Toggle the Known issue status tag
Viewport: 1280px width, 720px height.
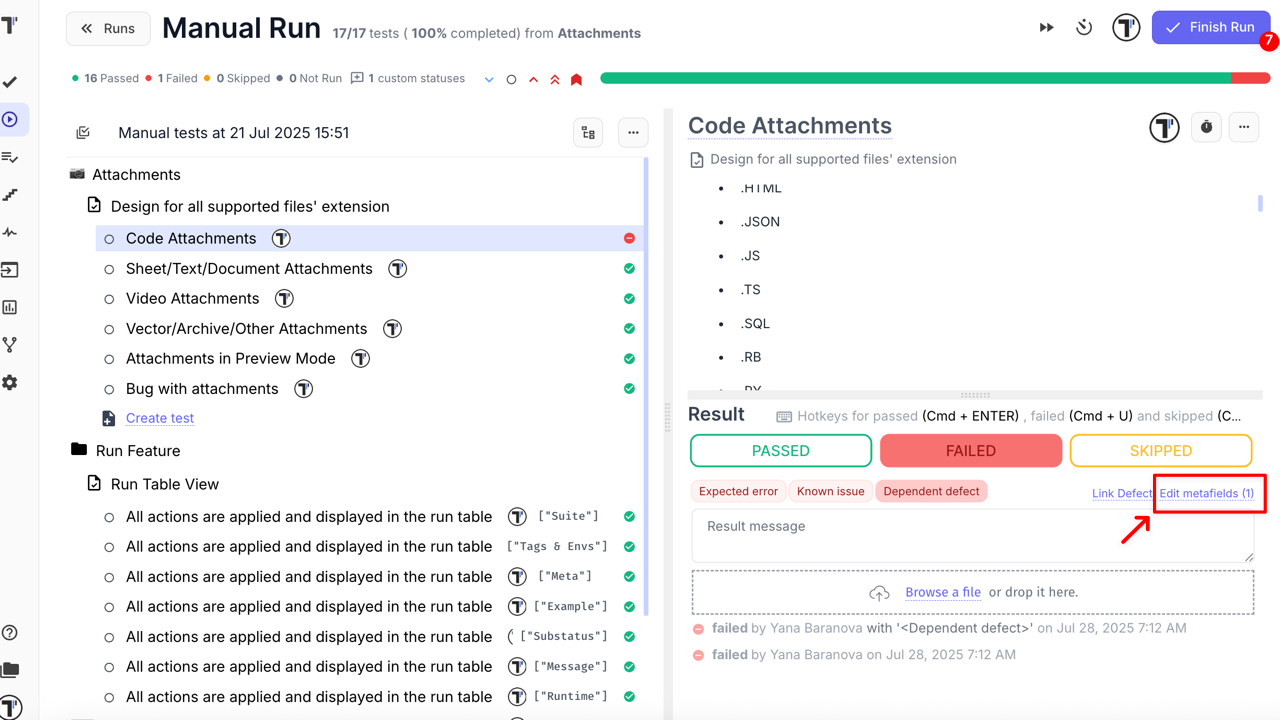[x=830, y=491]
